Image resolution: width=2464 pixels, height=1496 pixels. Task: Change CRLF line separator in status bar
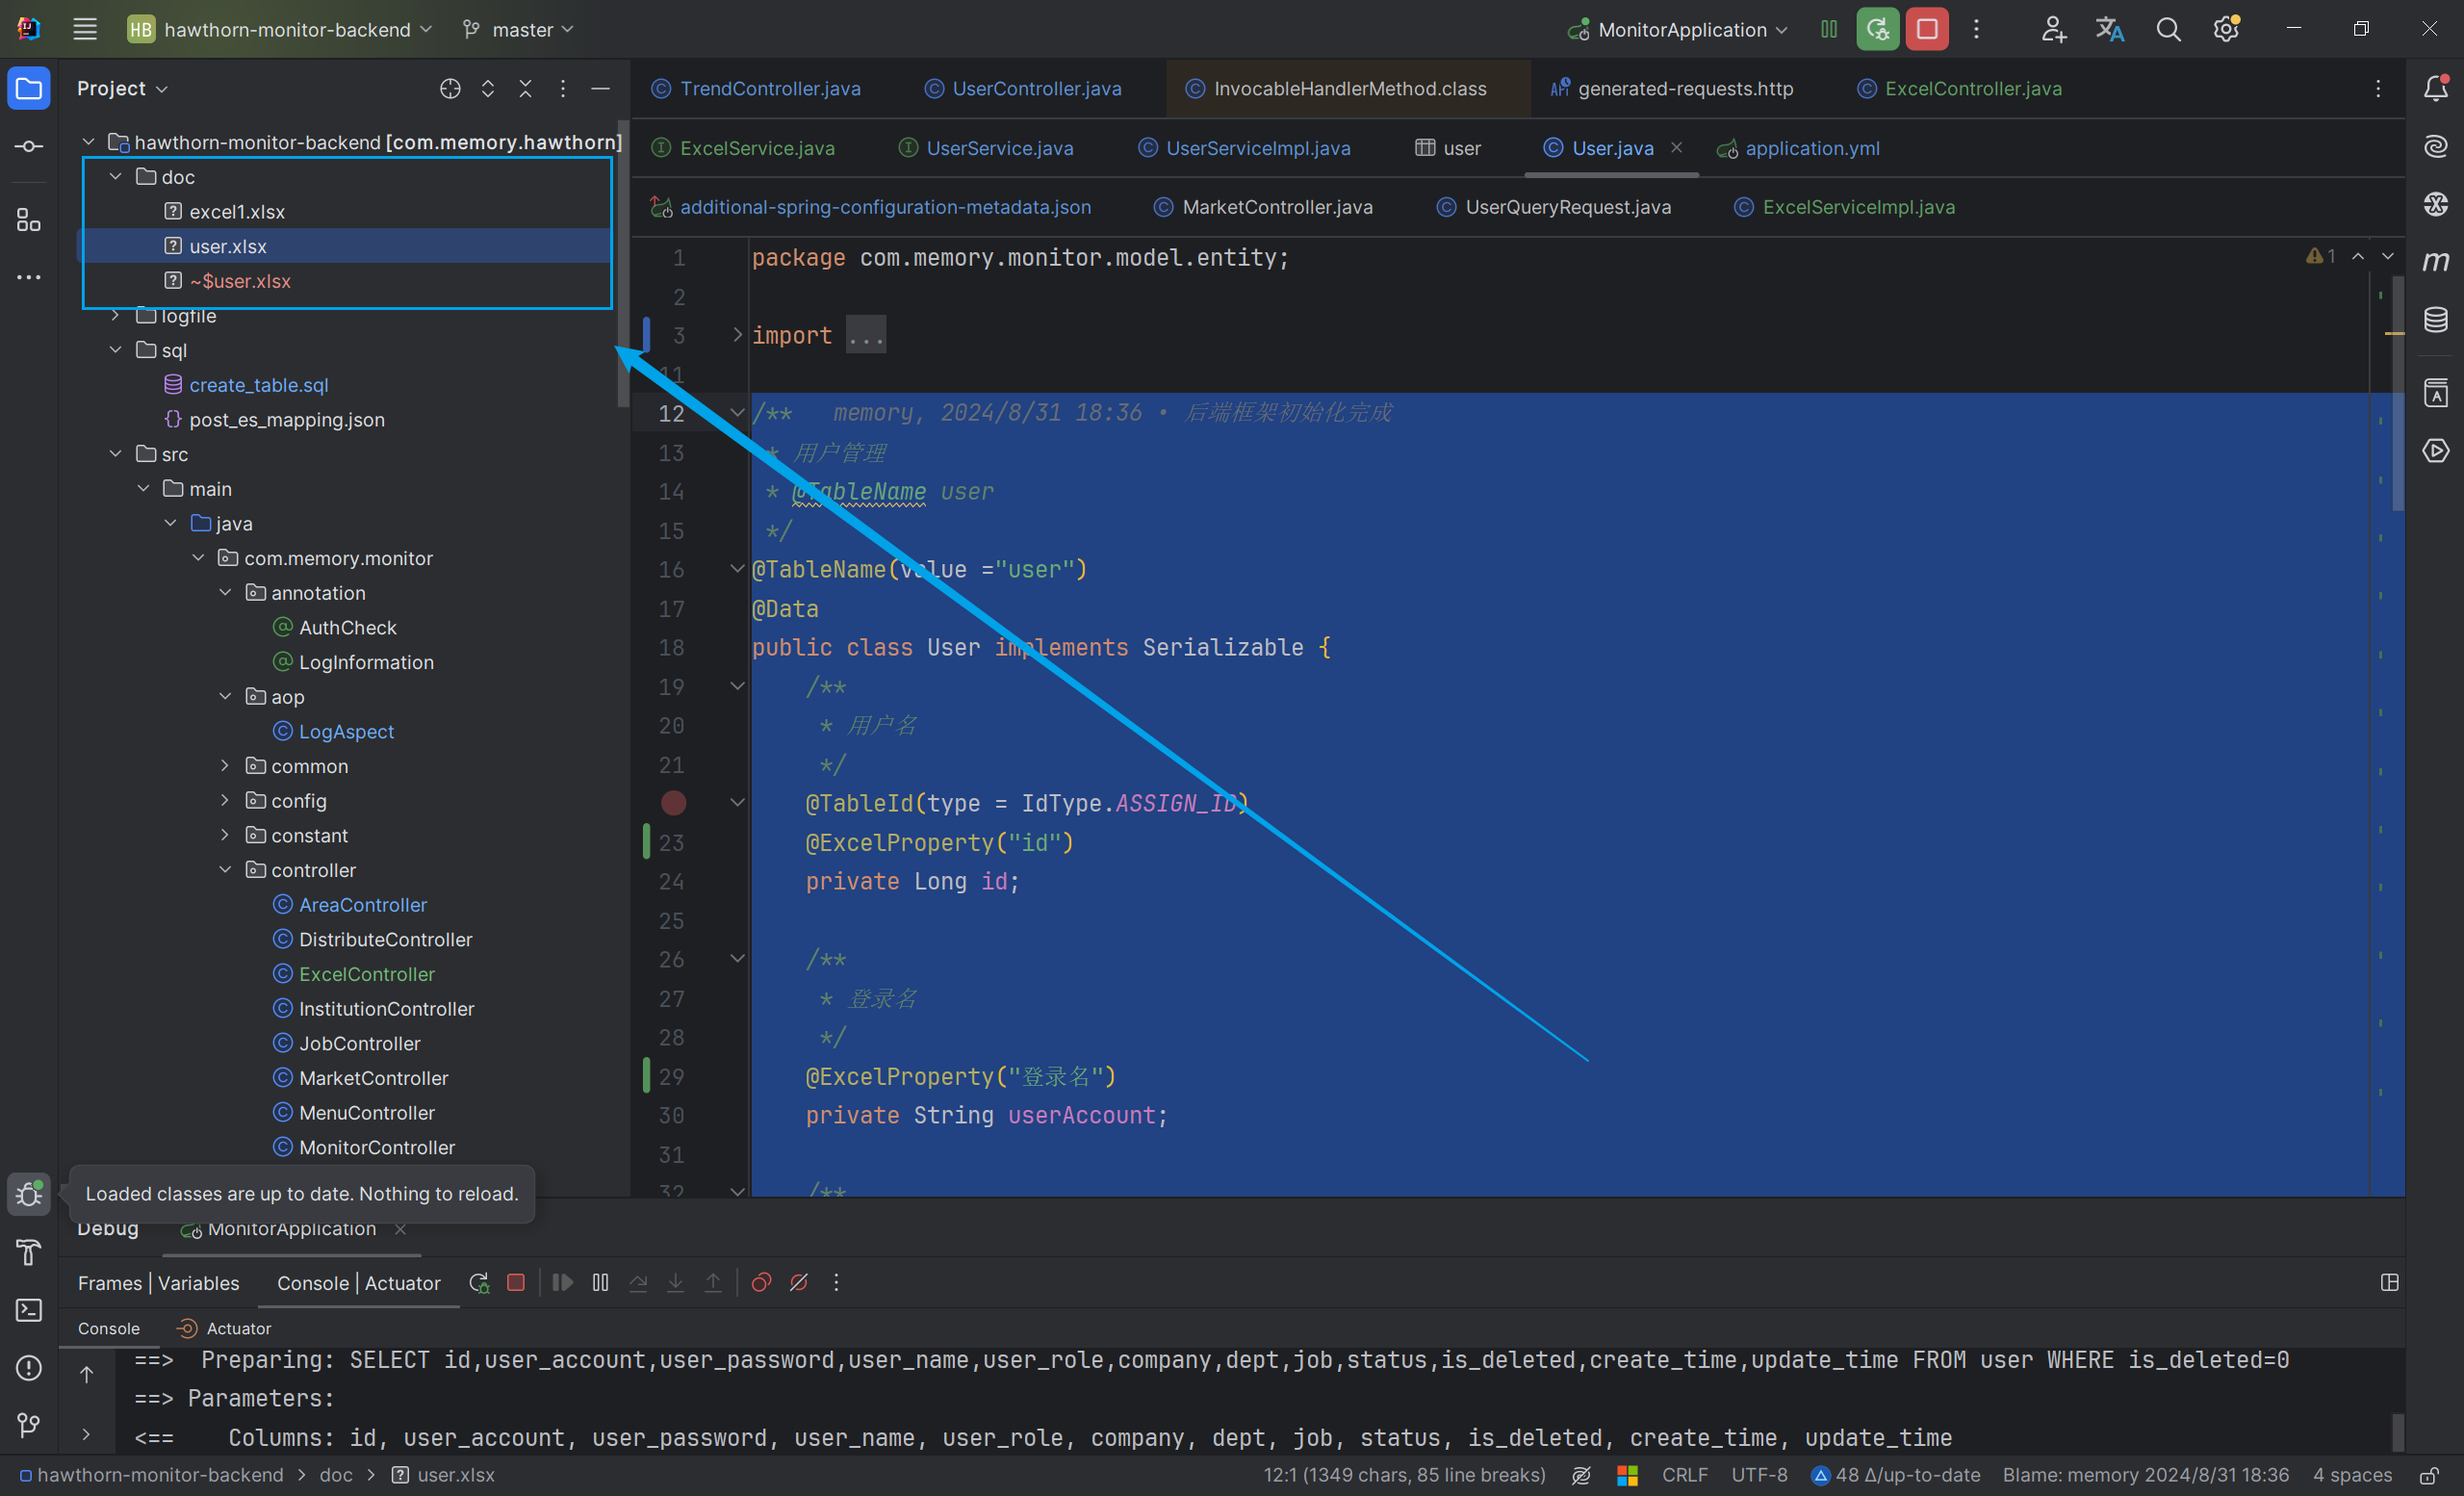coord(1685,1476)
